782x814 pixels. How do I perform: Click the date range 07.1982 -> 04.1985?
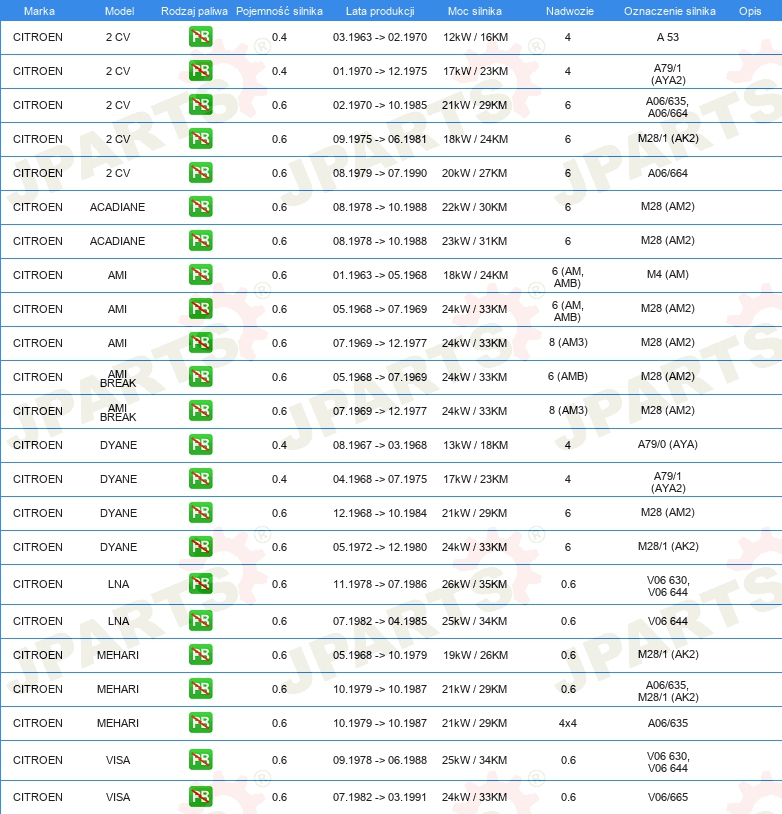[x=380, y=621]
